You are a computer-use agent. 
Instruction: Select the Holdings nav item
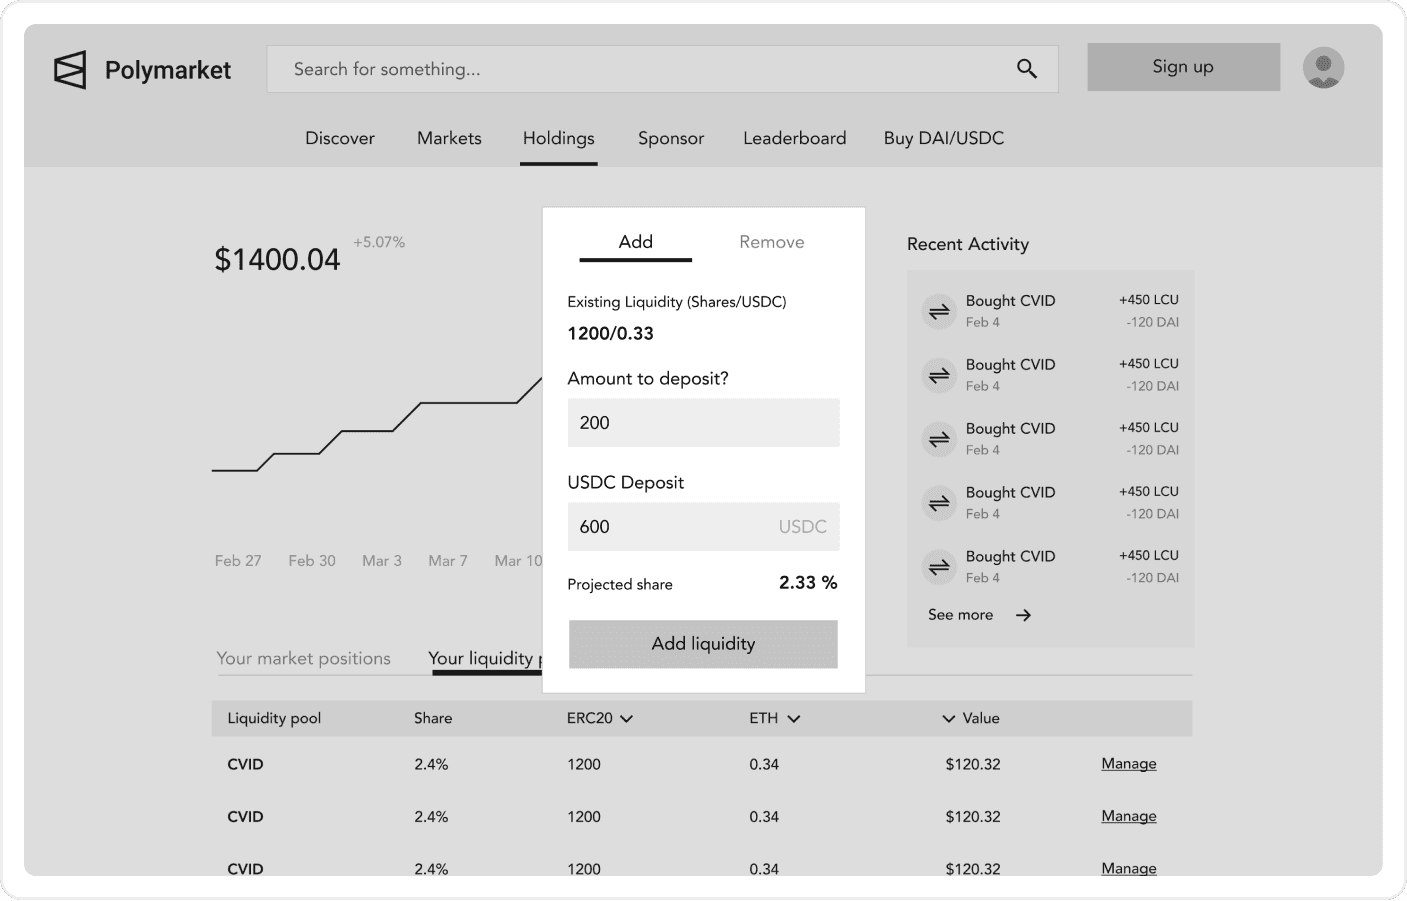pos(559,138)
